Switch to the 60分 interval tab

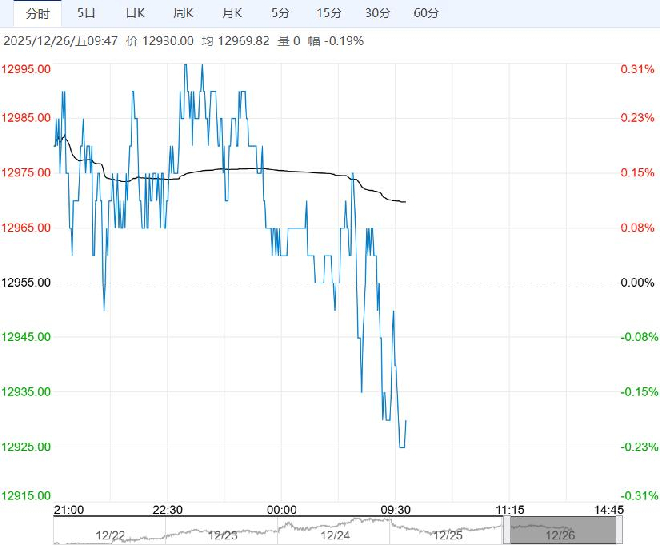(425, 13)
